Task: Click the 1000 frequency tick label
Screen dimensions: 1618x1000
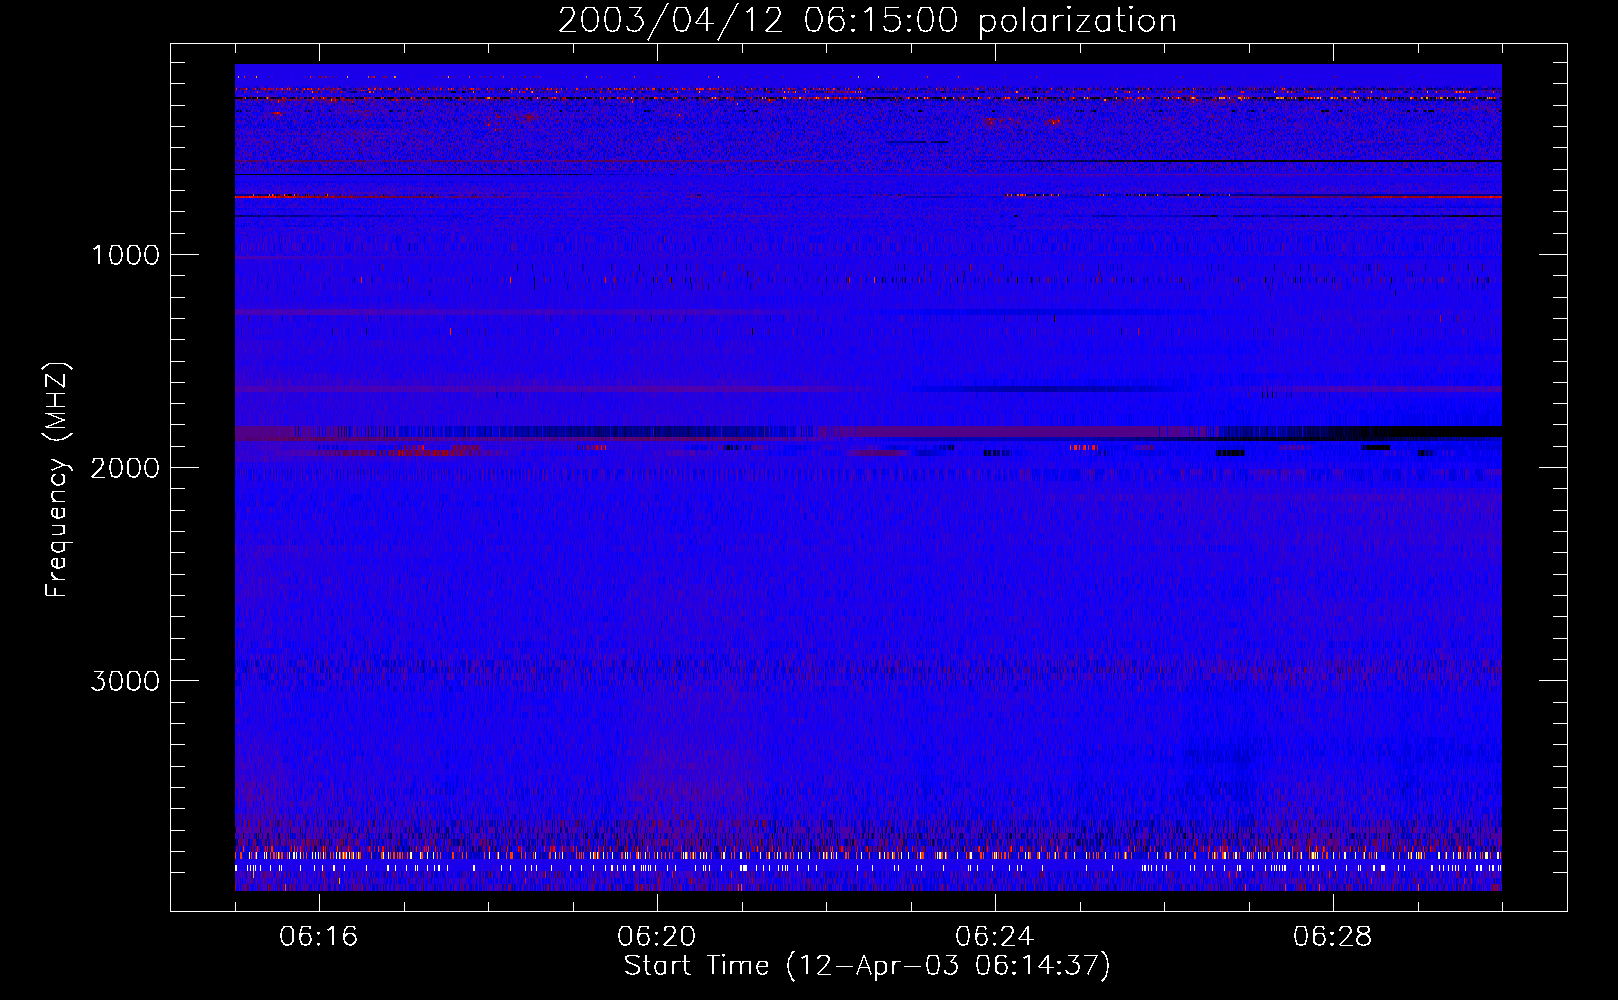Action: pyautogui.click(x=125, y=255)
